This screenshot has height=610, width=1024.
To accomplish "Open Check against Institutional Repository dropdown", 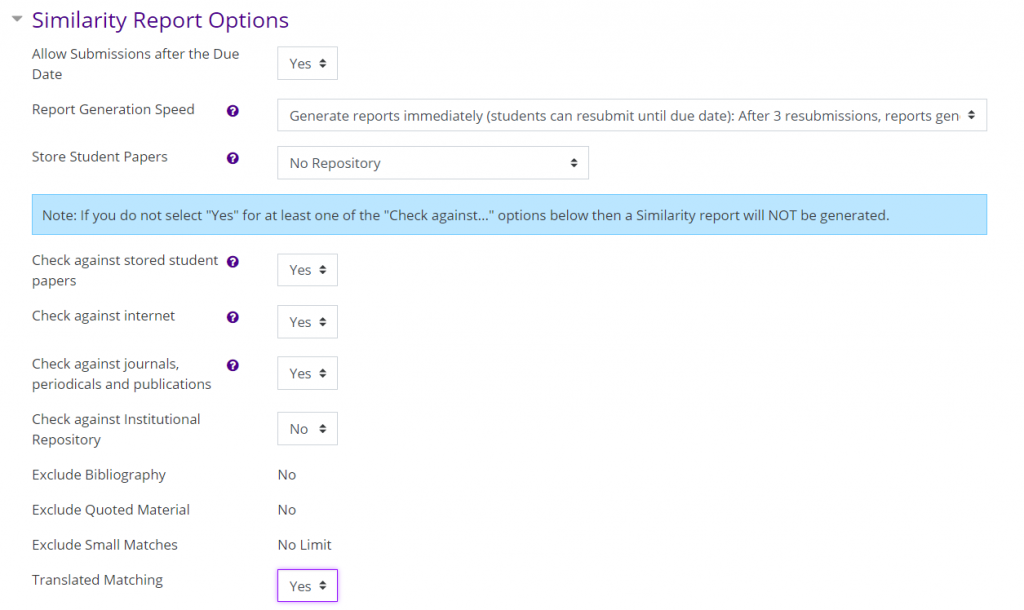I will [307, 429].
